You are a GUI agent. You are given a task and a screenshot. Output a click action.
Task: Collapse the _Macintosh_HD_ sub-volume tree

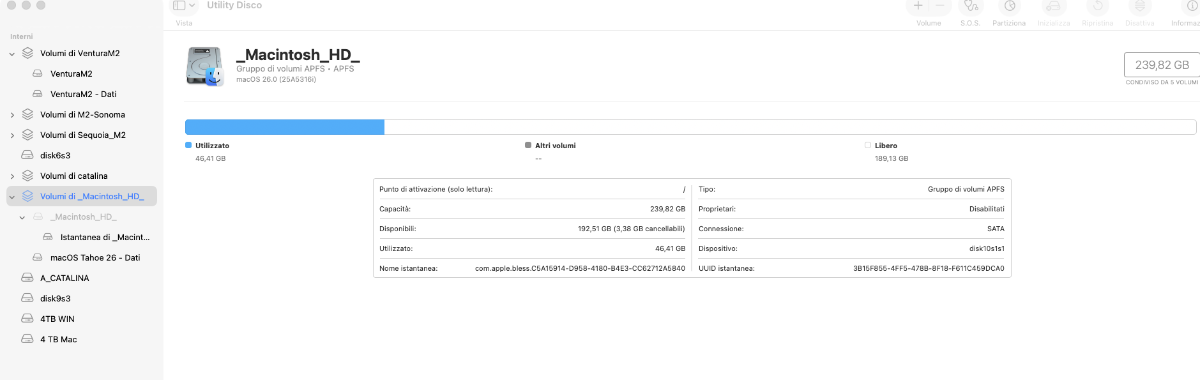[23, 217]
